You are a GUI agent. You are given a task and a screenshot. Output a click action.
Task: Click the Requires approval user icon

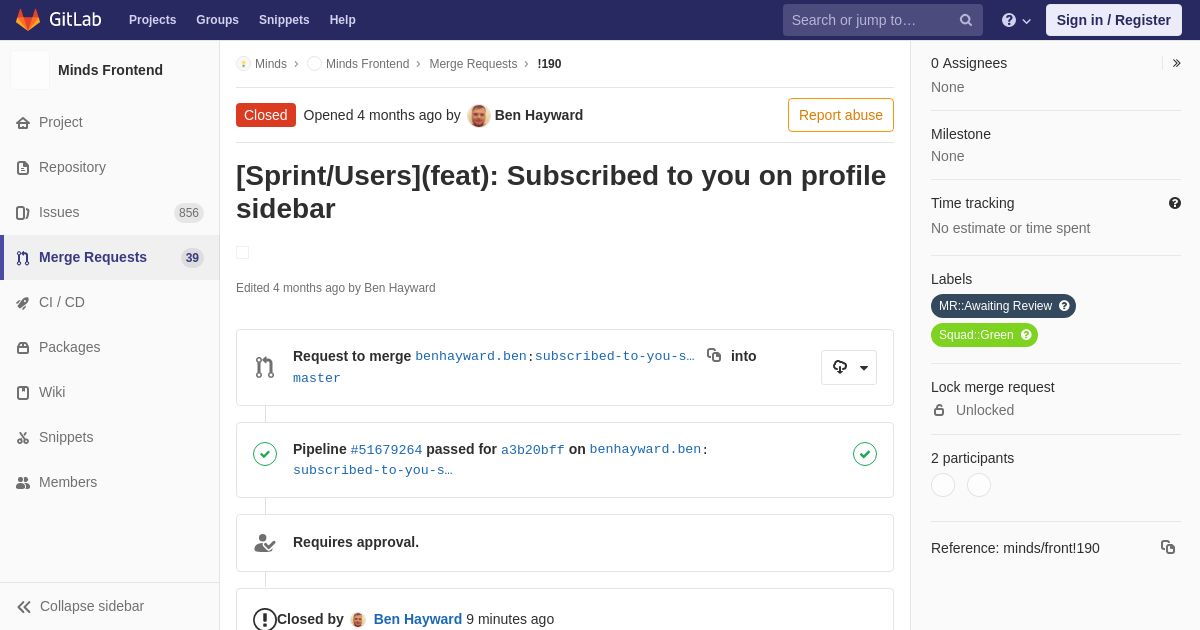[265, 543]
